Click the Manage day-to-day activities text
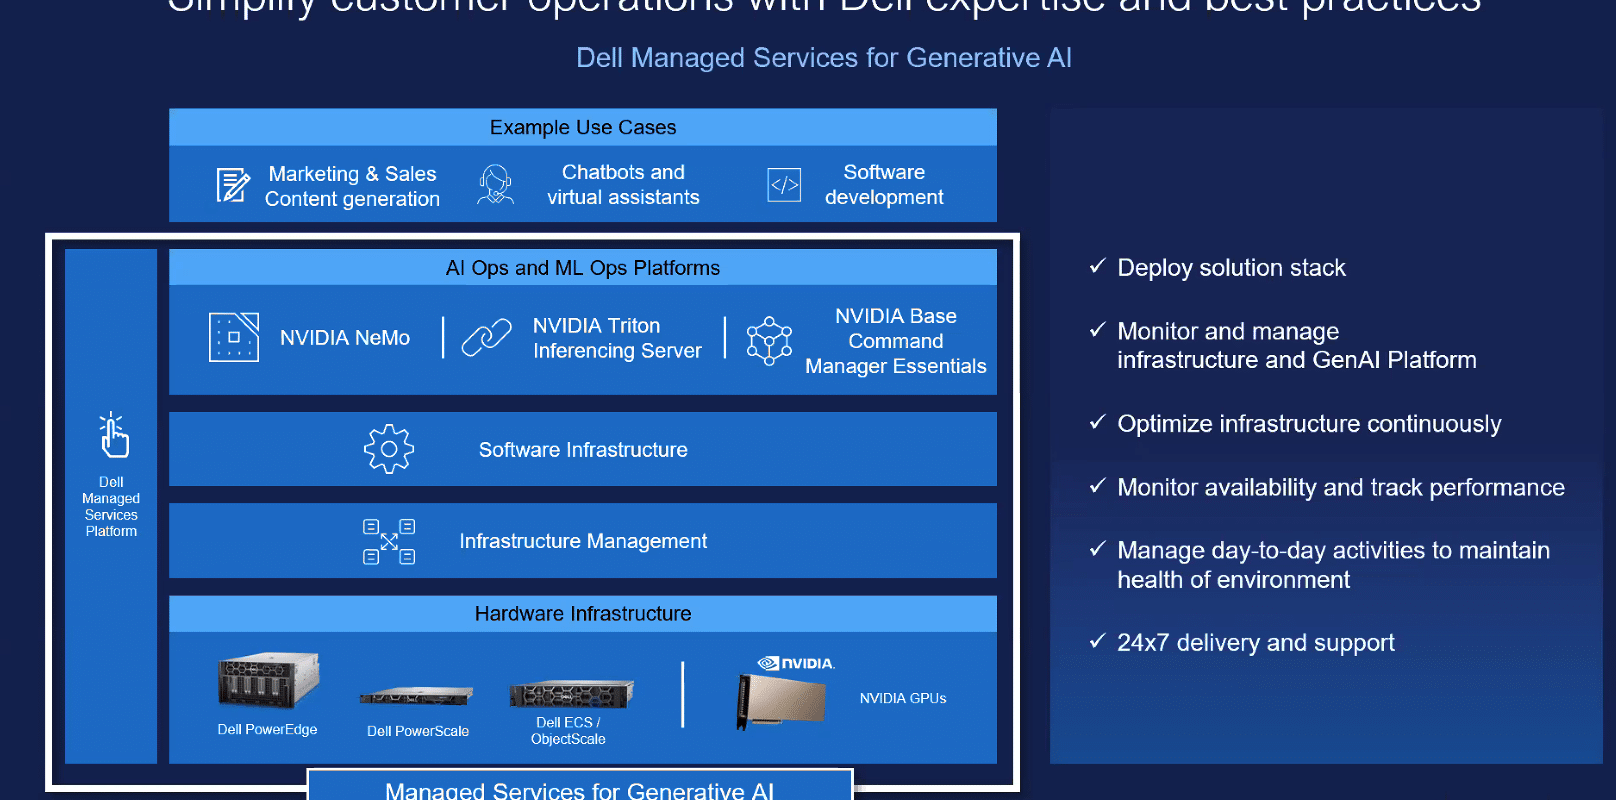This screenshot has width=1616, height=800. tap(1334, 565)
